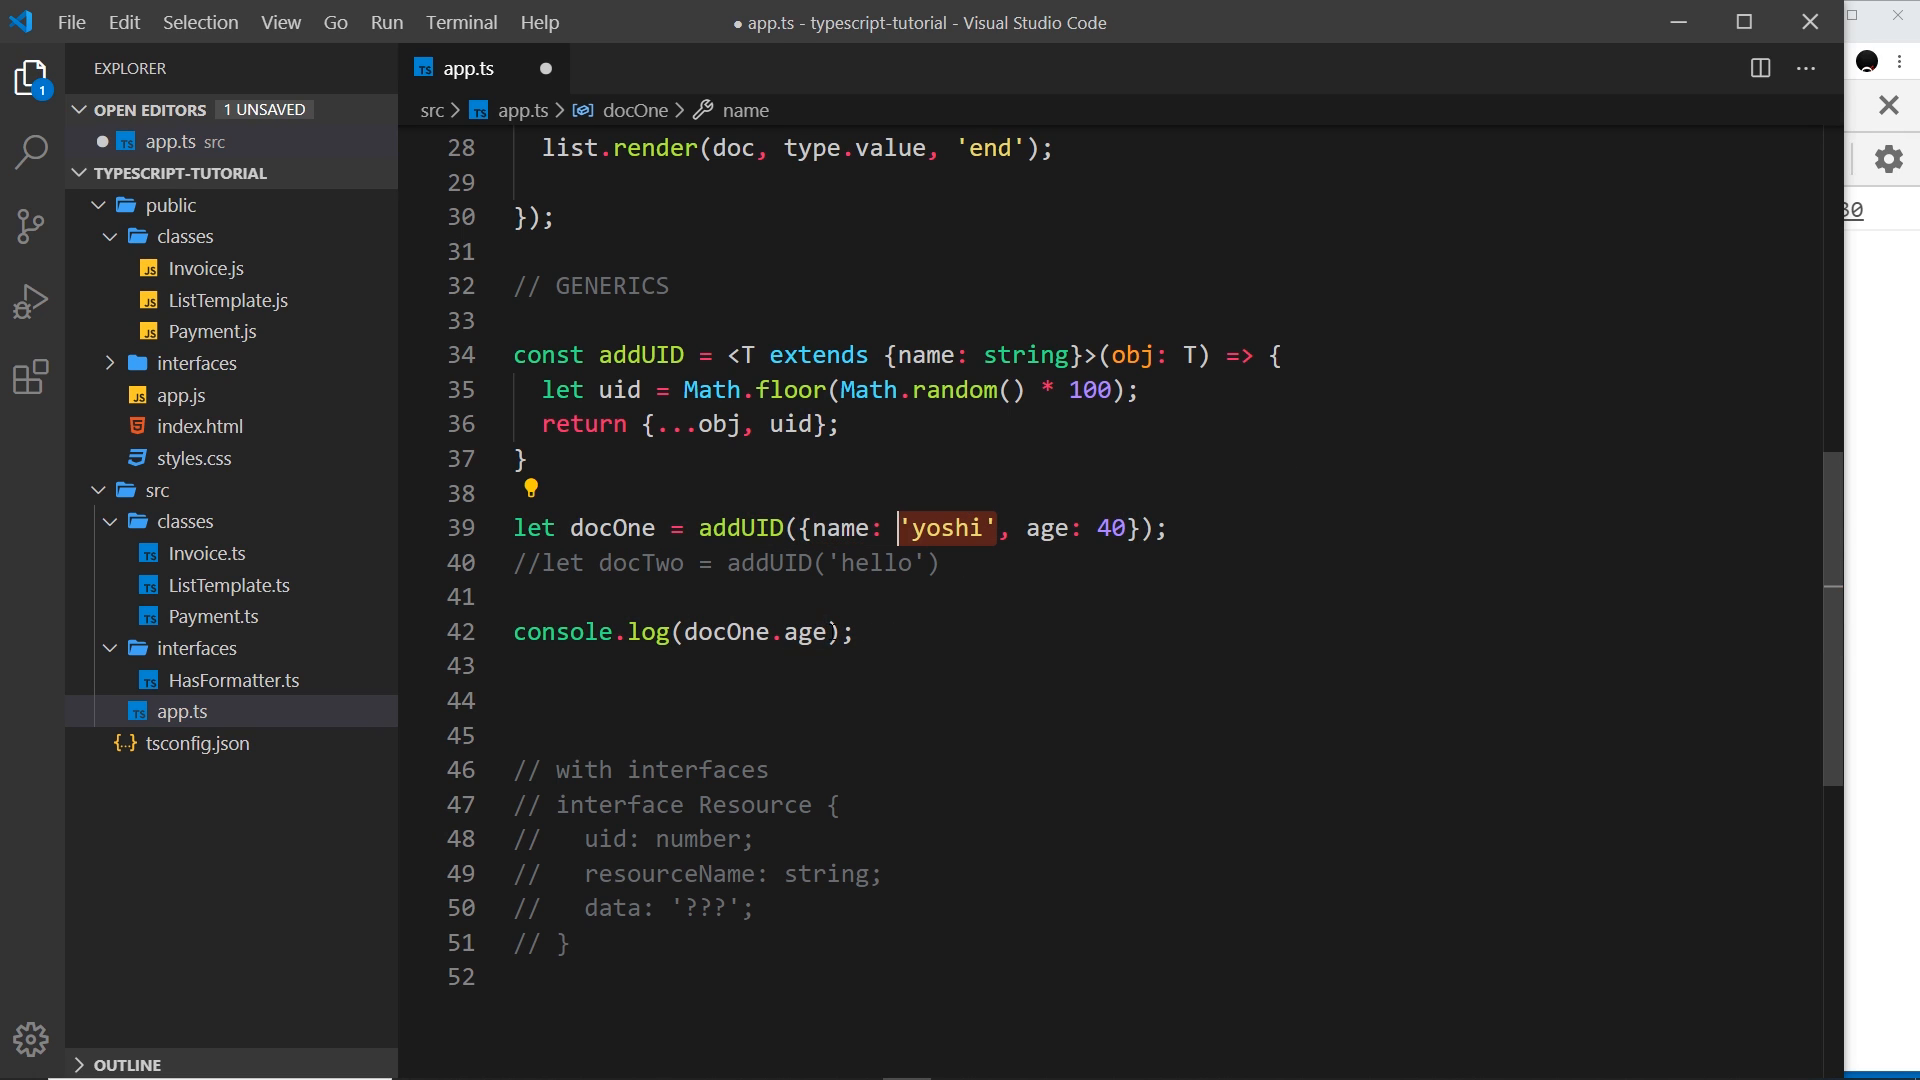Open Run and Debug view
1920x1080 pixels.
point(31,301)
